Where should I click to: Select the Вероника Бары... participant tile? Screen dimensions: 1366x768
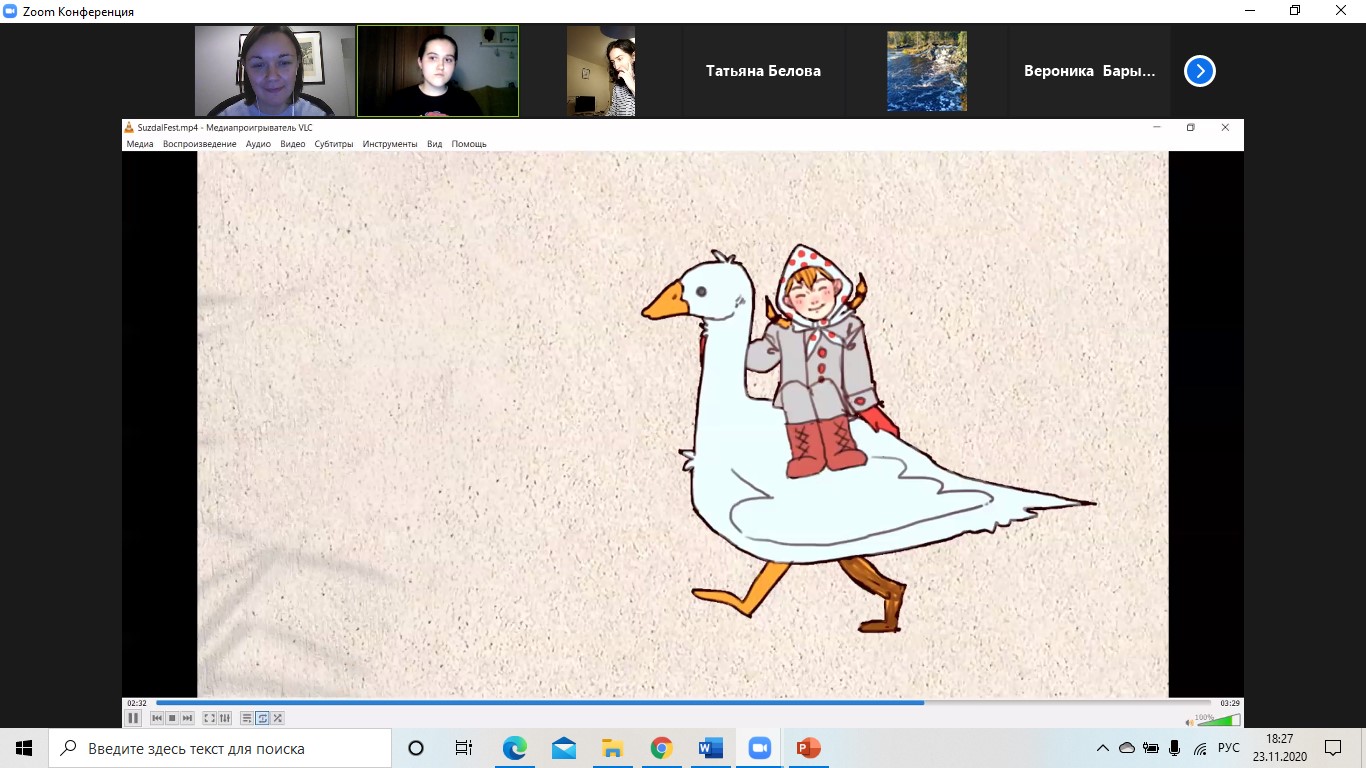[1089, 71]
